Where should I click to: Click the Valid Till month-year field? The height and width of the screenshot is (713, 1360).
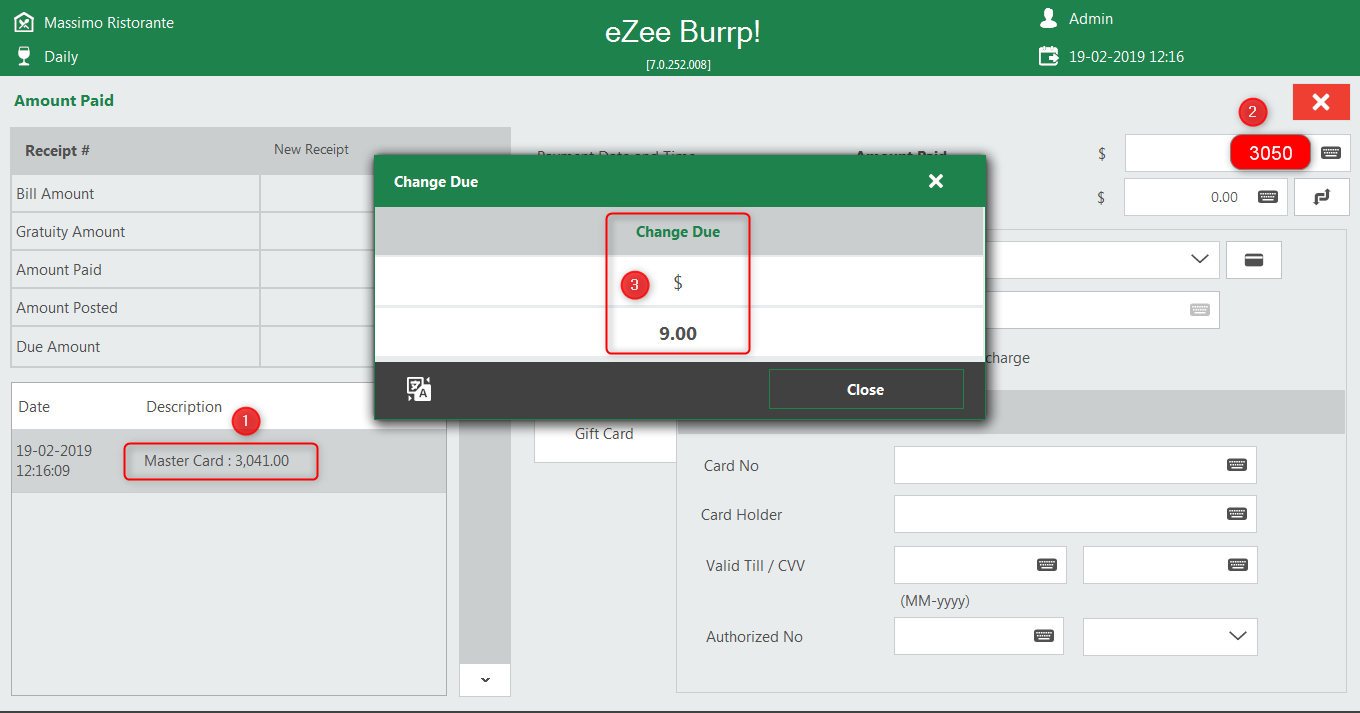pos(980,565)
